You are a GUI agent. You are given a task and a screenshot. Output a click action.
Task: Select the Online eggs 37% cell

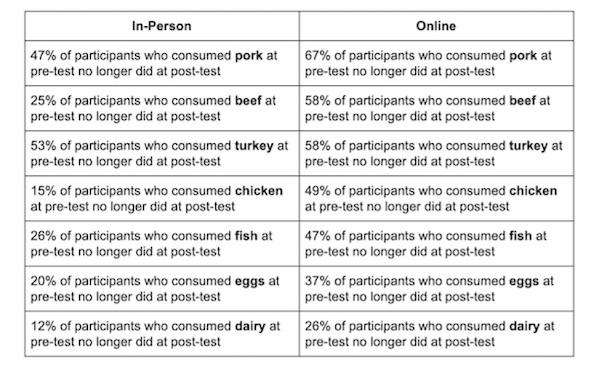(436, 289)
